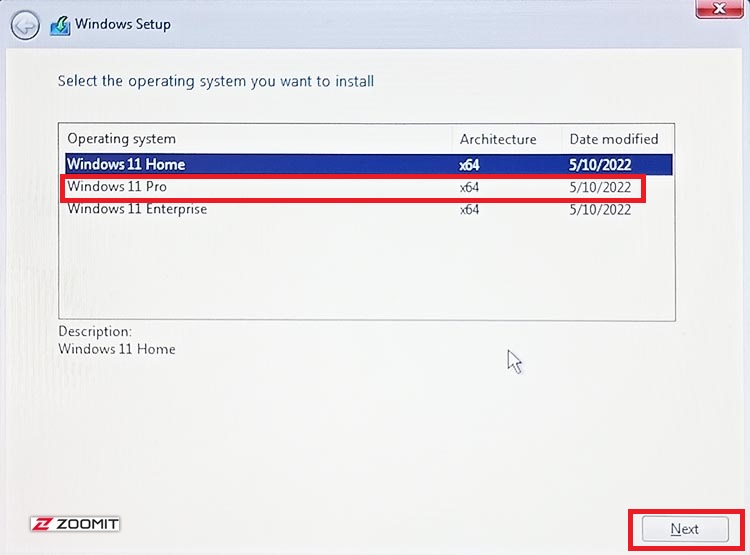Click the Windows Setup title text
750x555 pixels.
point(123,24)
